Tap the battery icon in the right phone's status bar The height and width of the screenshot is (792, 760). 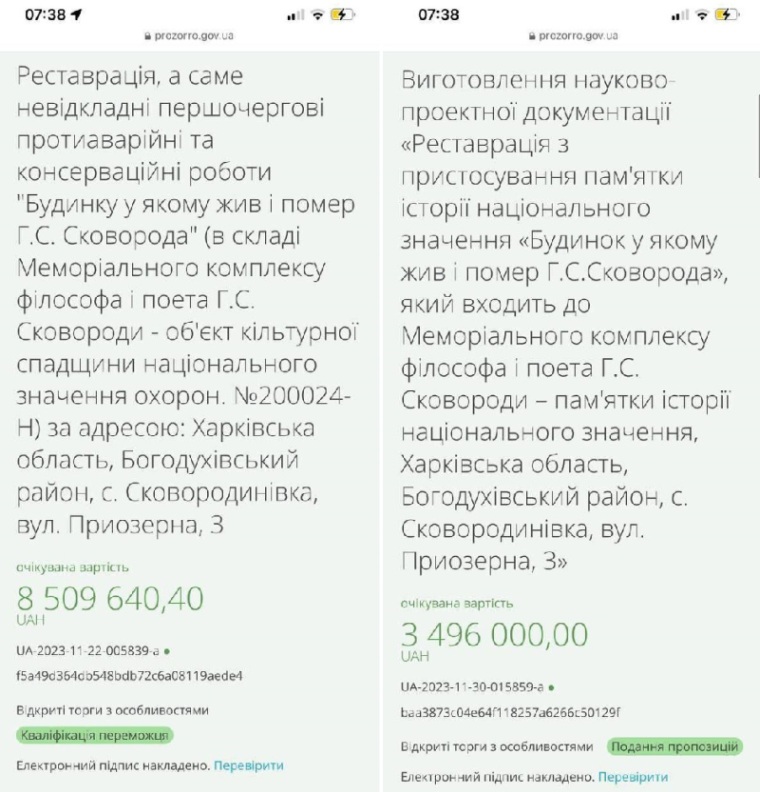pos(729,16)
